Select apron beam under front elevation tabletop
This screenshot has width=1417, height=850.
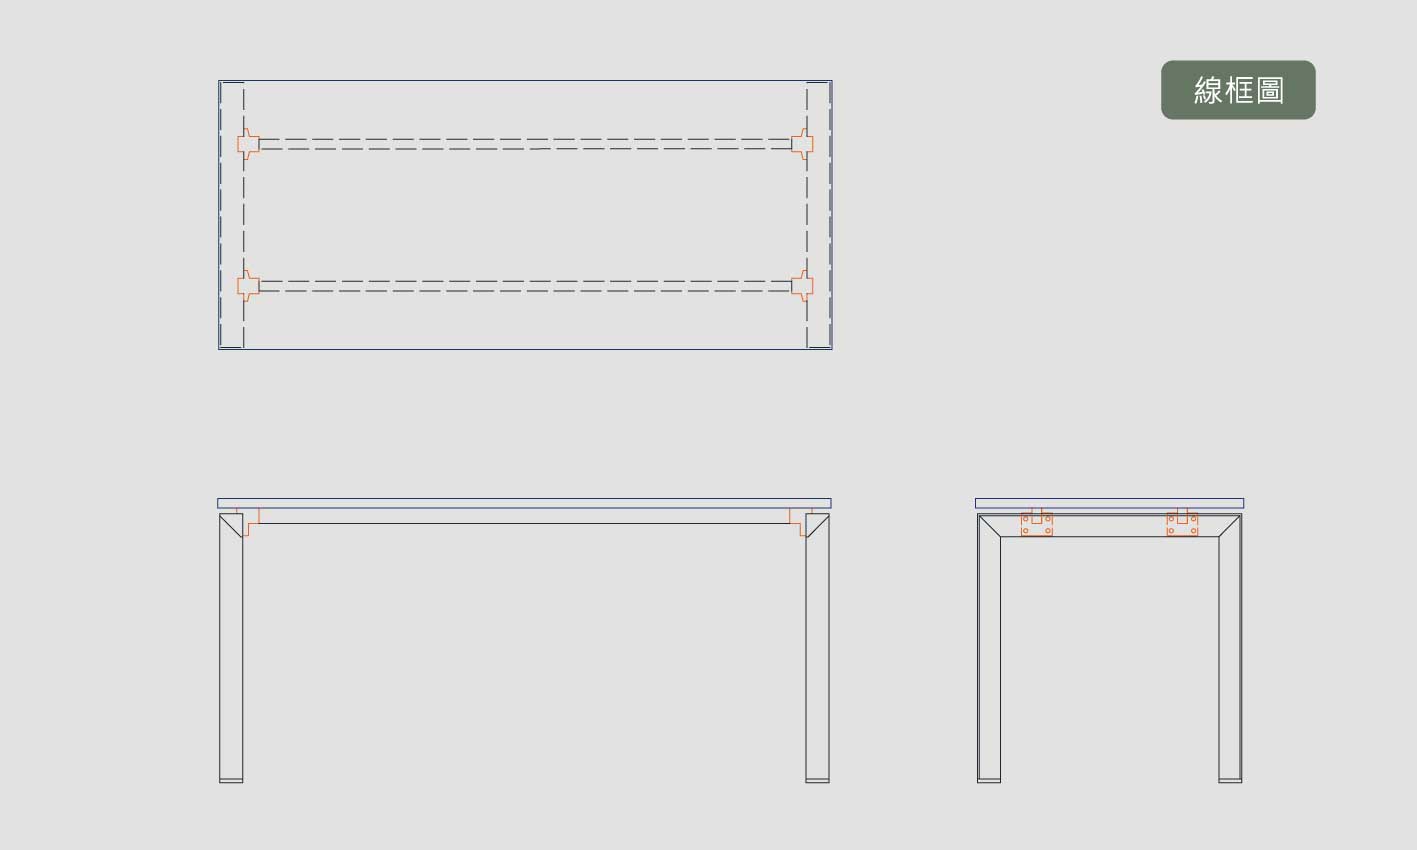pos(524,516)
